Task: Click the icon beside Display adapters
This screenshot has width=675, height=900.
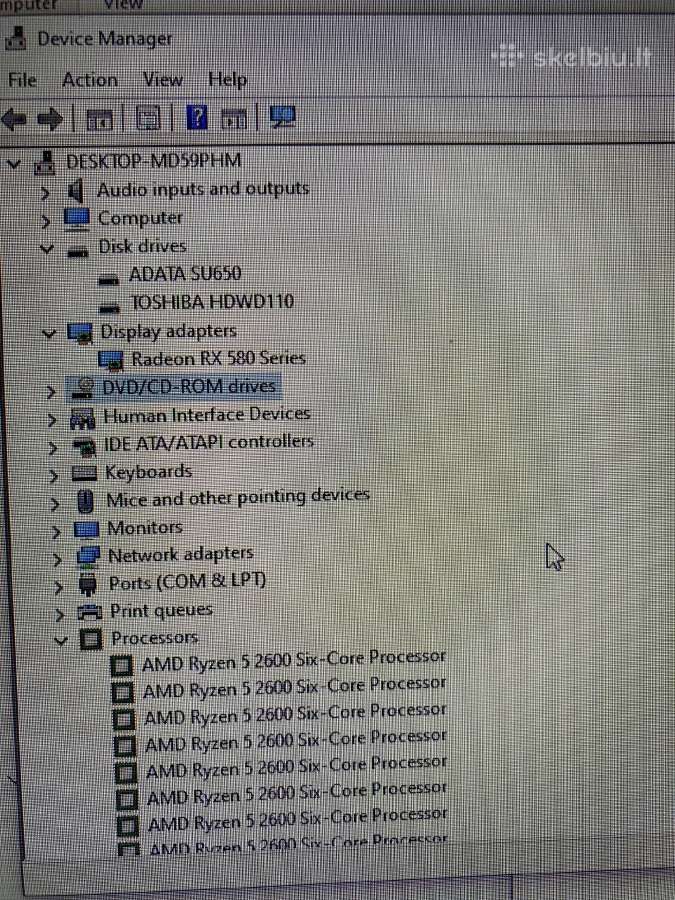Action: coord(80,332)
